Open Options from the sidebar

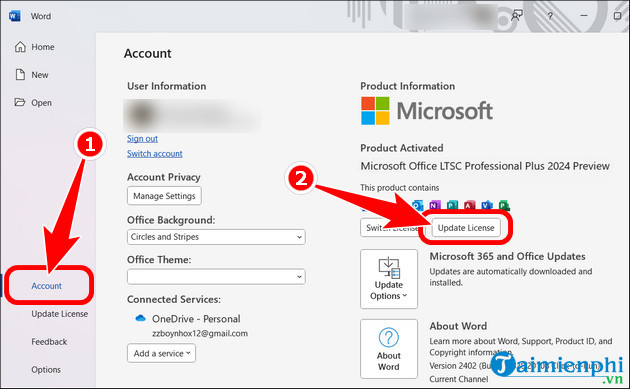click(x=46, y=370)
